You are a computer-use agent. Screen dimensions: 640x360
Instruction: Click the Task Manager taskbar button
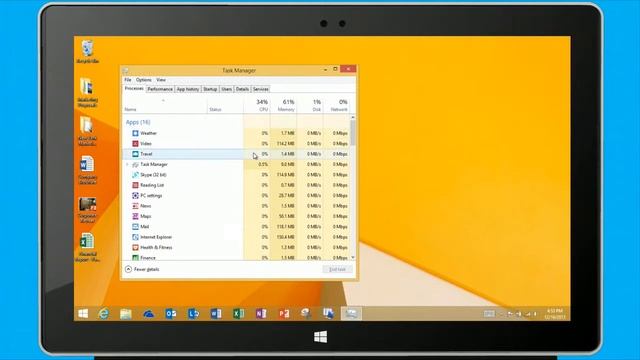coord(351,313)
